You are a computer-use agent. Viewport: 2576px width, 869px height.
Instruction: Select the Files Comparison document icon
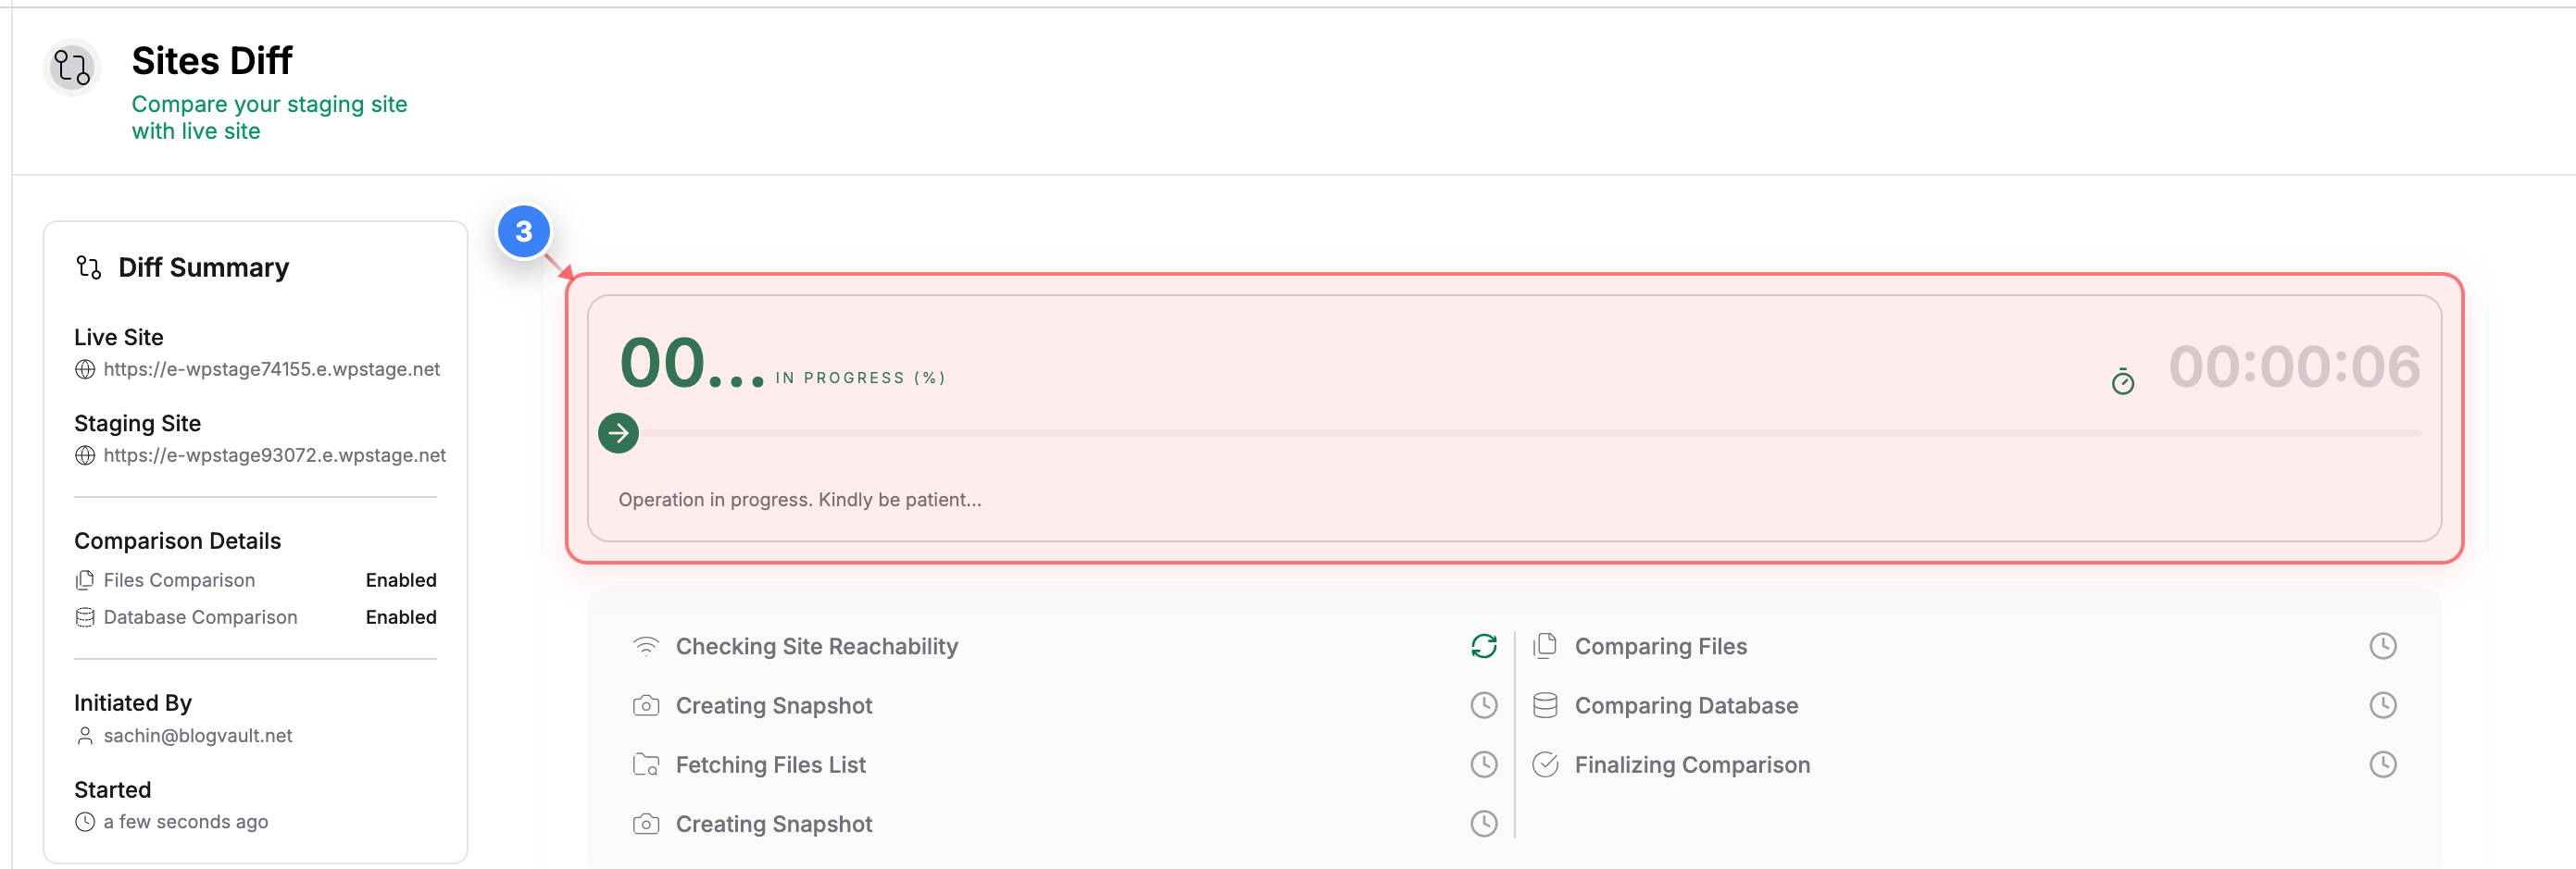(85, 579)
